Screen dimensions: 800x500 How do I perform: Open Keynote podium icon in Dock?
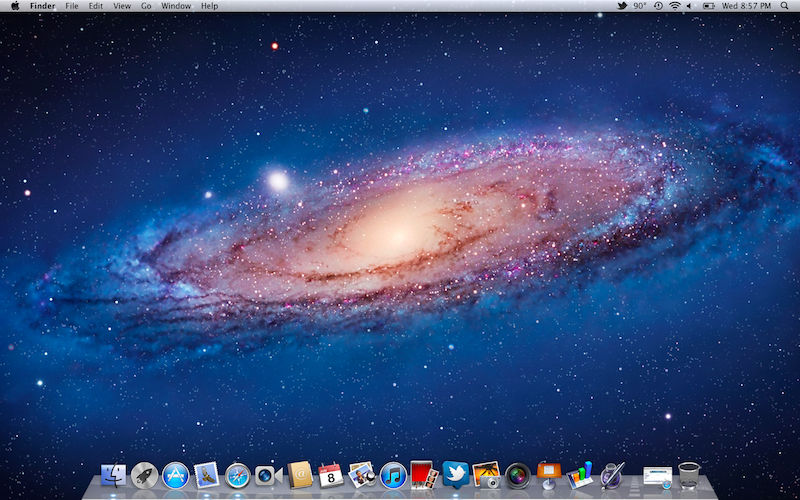click(549, 476)
